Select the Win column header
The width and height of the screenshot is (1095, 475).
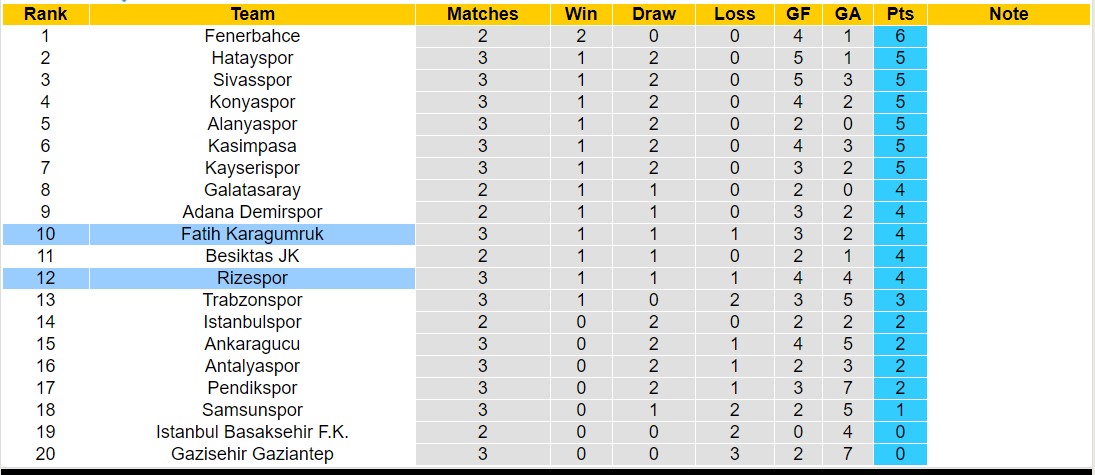(x=580, y=14)
